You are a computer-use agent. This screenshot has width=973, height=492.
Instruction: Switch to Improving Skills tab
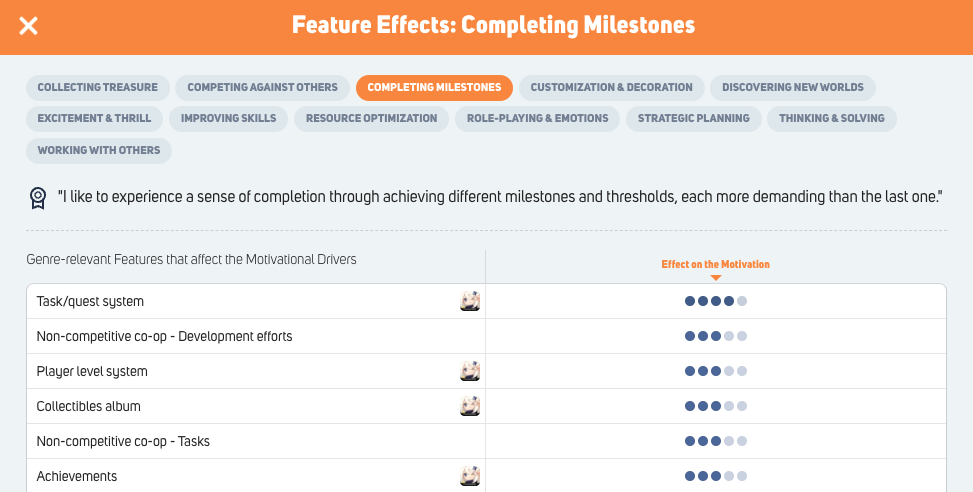(x=228, y=119)
